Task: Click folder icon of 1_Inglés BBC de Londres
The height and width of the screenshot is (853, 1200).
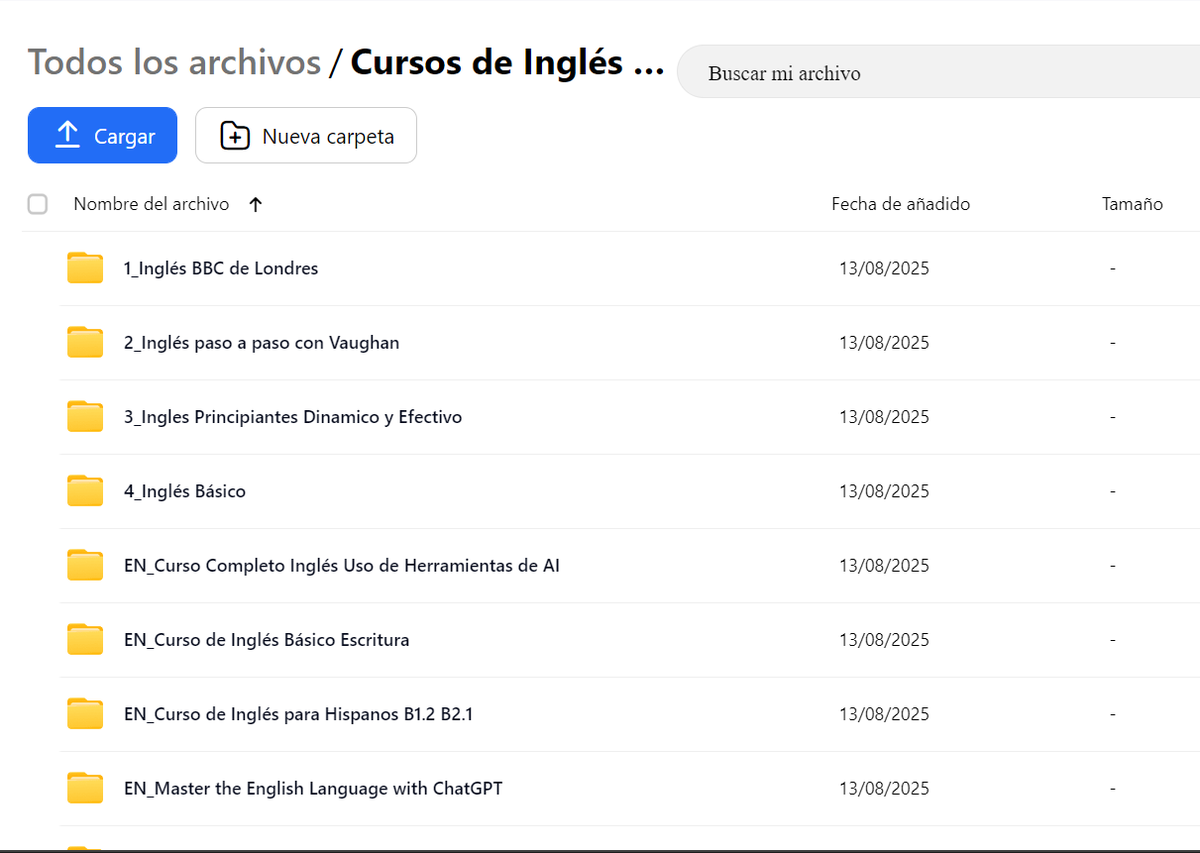Action: point(85,268)
